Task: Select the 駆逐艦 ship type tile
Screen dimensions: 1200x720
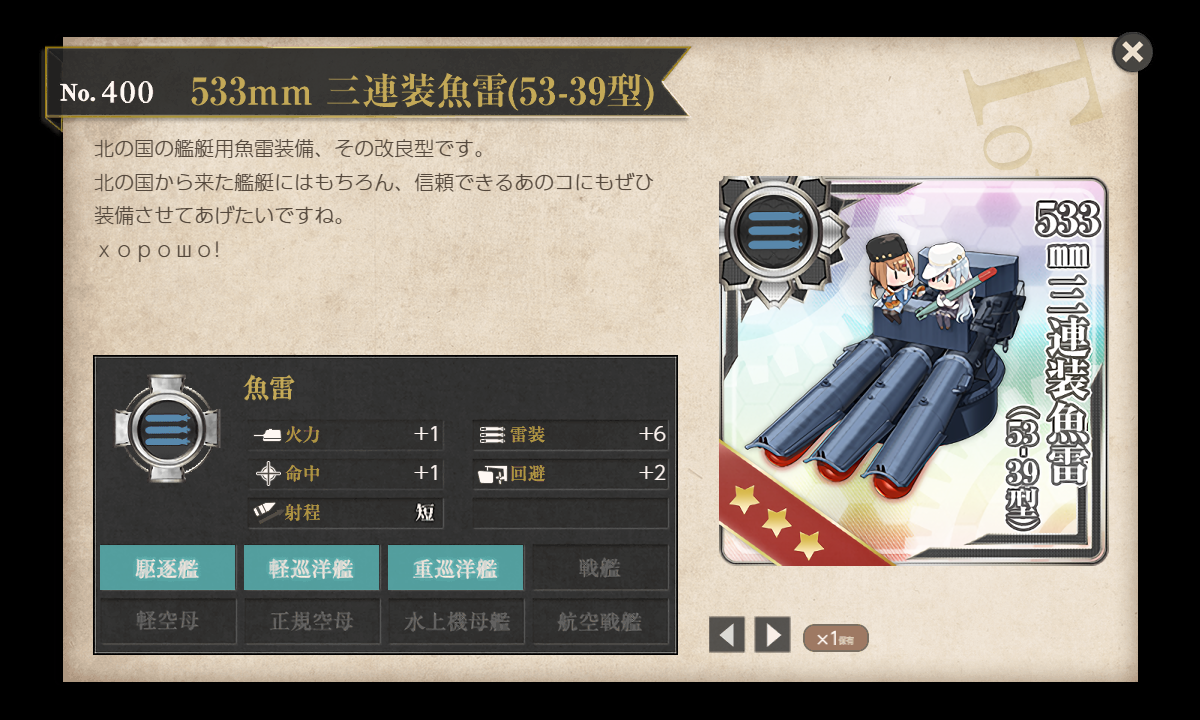Action: point(167,568)
